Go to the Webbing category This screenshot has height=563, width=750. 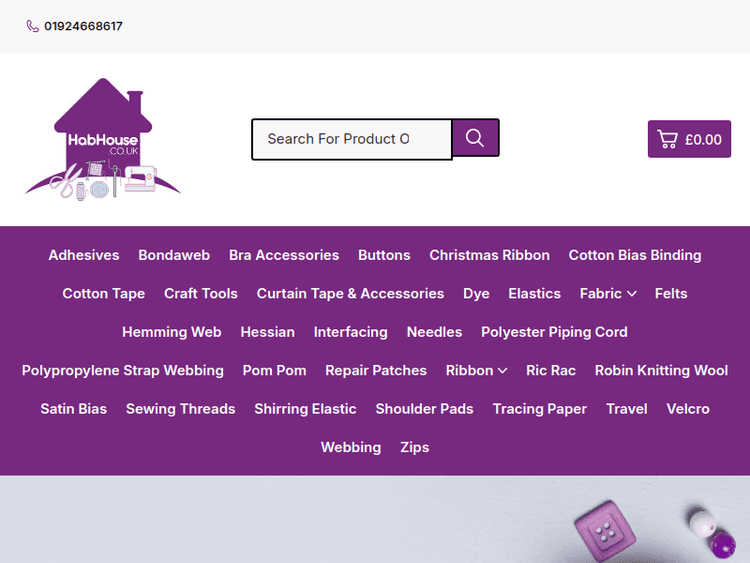[351, 447]
